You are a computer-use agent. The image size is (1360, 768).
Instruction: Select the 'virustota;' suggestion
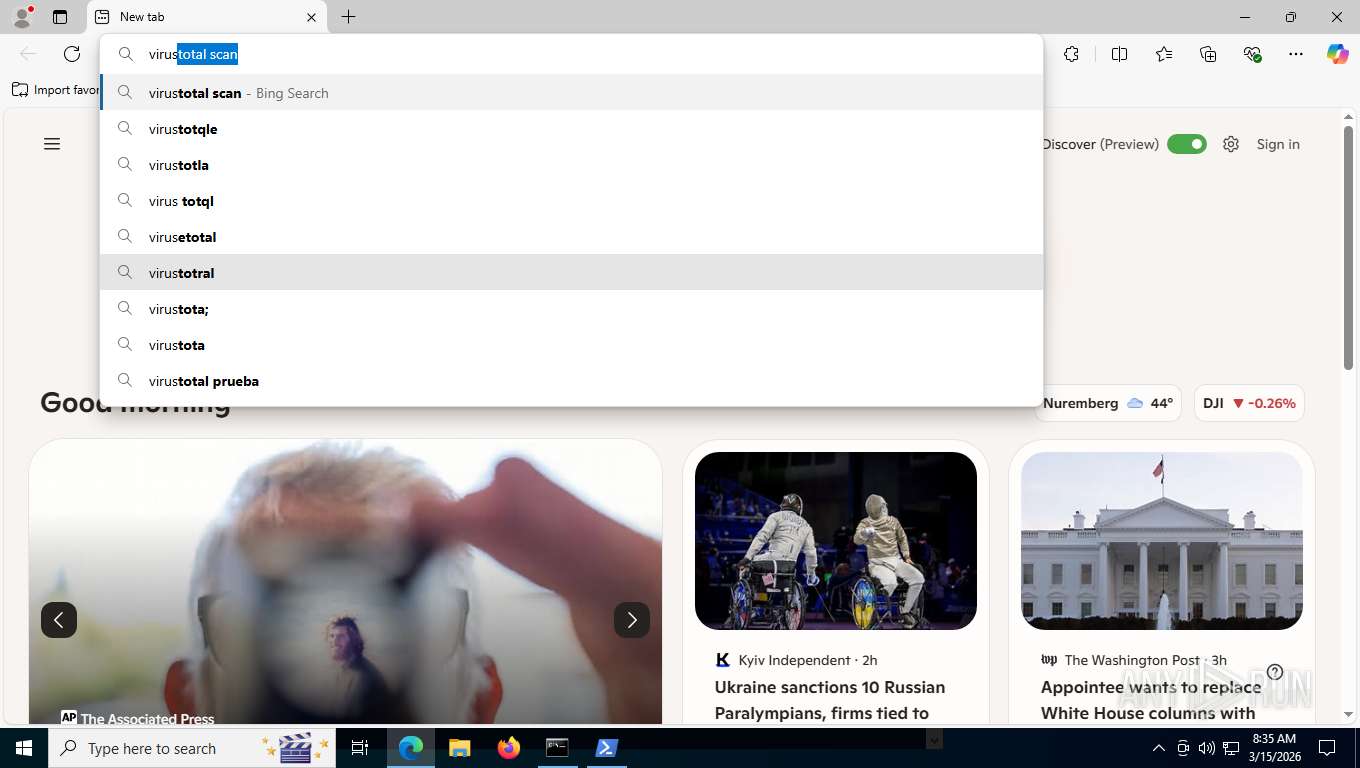(x=571, y=309)
